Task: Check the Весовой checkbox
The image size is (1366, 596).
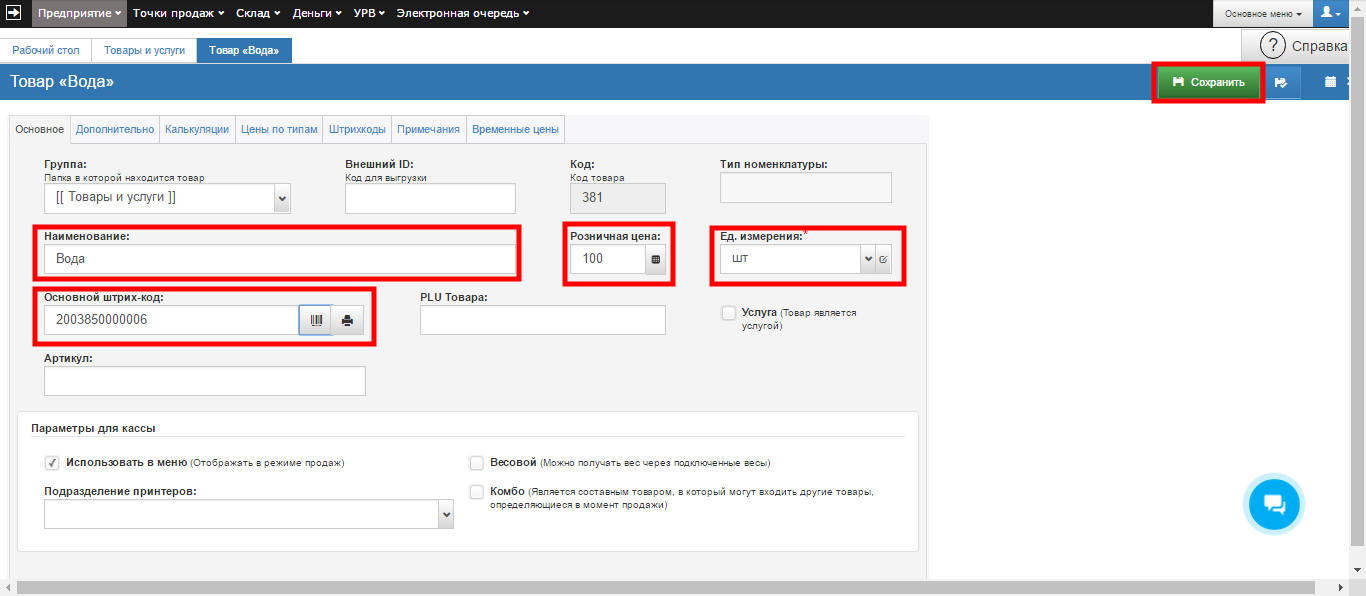Action: pos(477,463)
